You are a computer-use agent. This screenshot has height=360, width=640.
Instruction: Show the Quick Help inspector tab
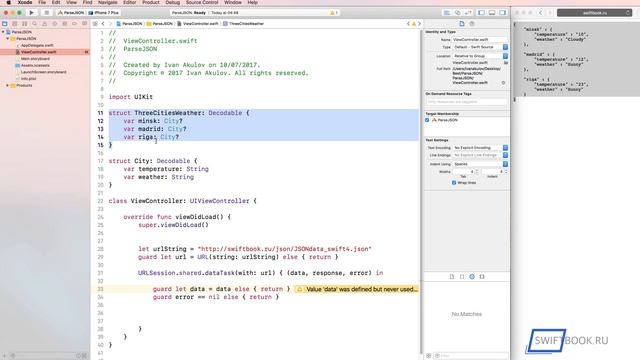coord(472,24)
